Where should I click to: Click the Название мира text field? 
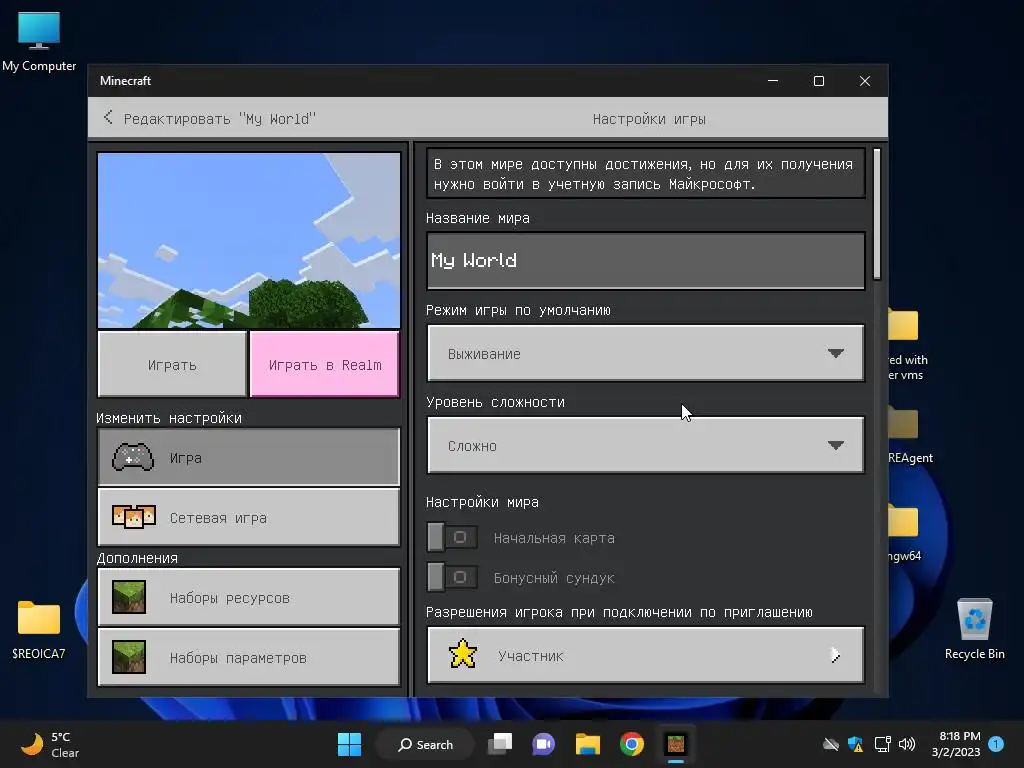coord(645,261)
